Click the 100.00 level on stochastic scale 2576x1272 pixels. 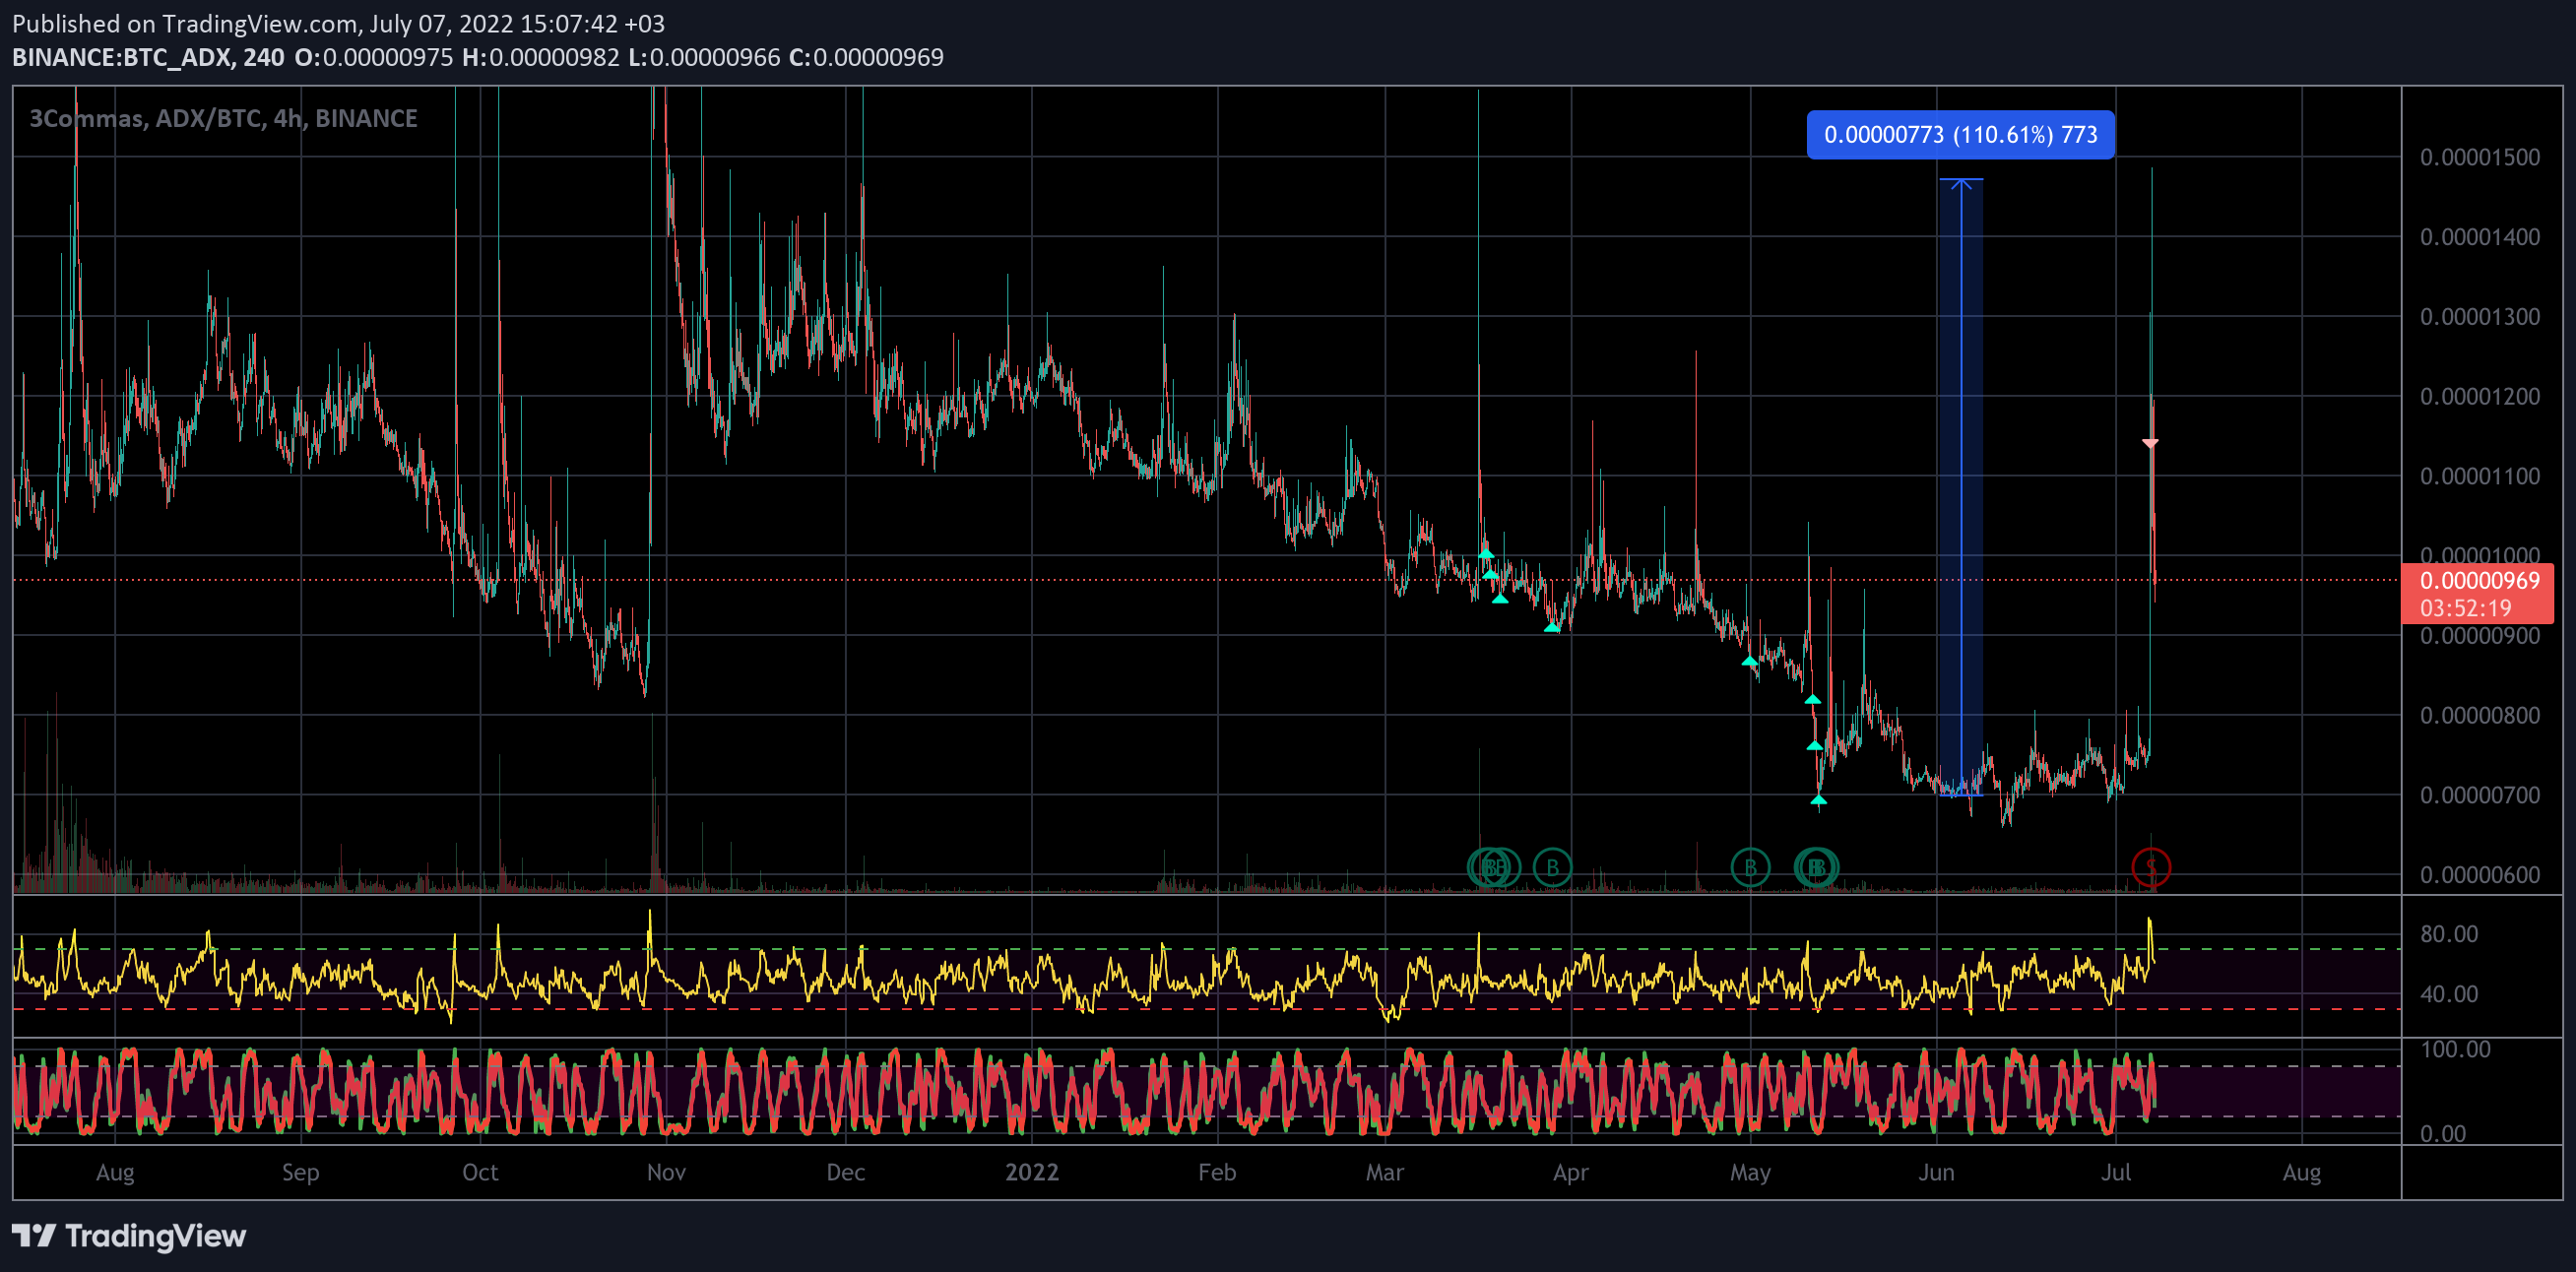pyautogui.click(x=2455, y=1049)
